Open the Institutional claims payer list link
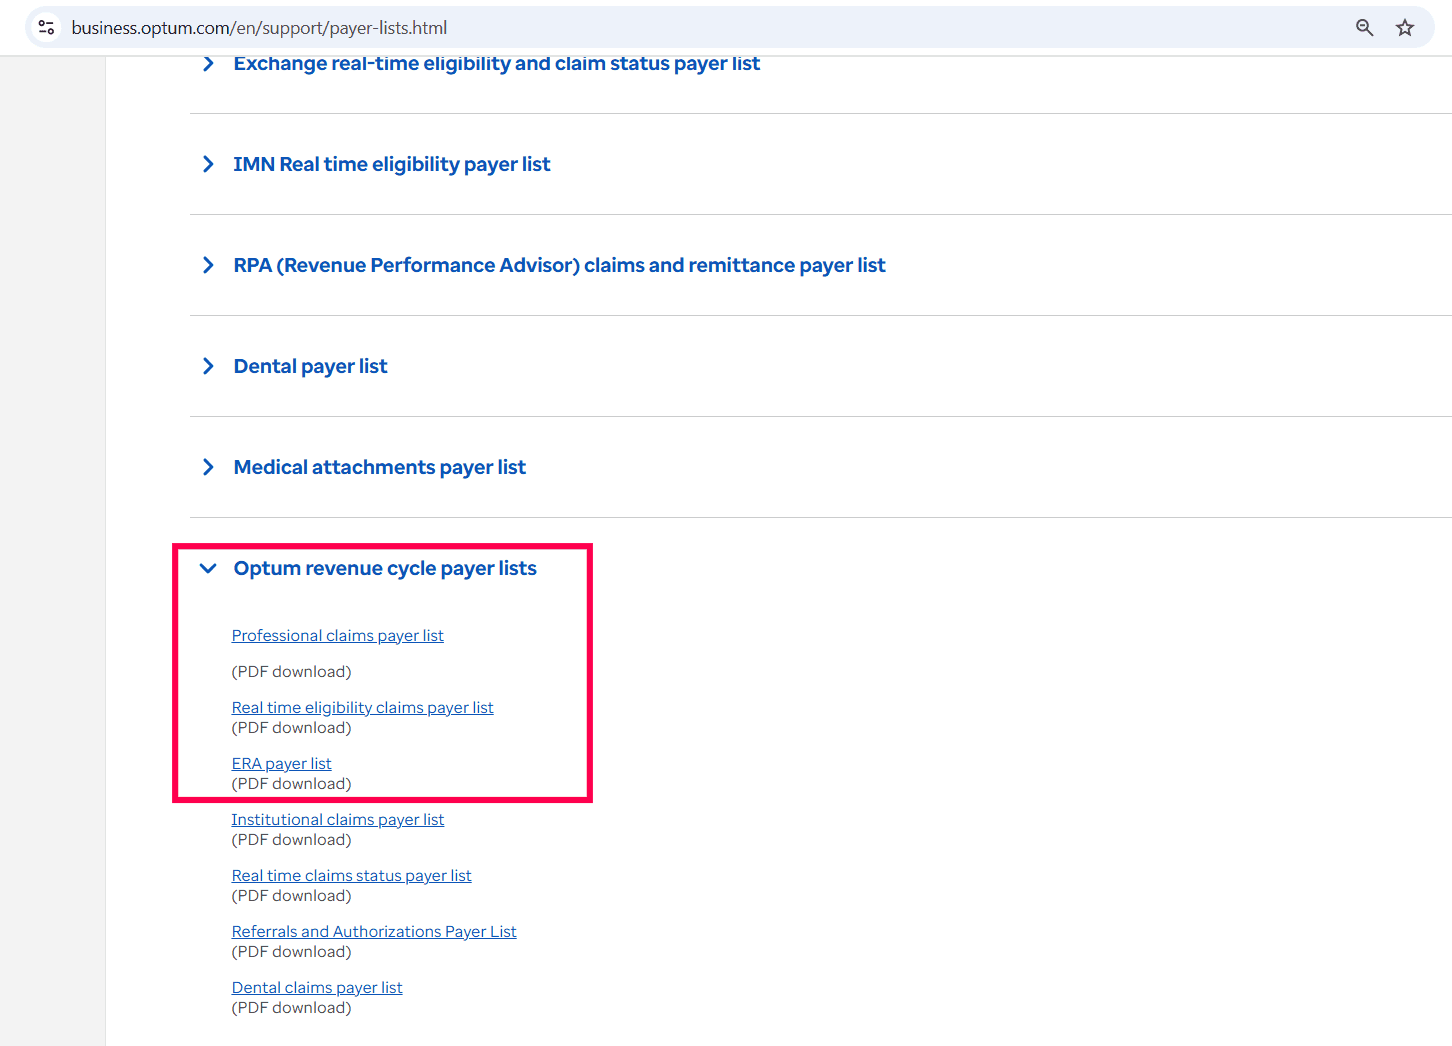Viewport: 1452px width, 1046px height. [x=337, y=820]
